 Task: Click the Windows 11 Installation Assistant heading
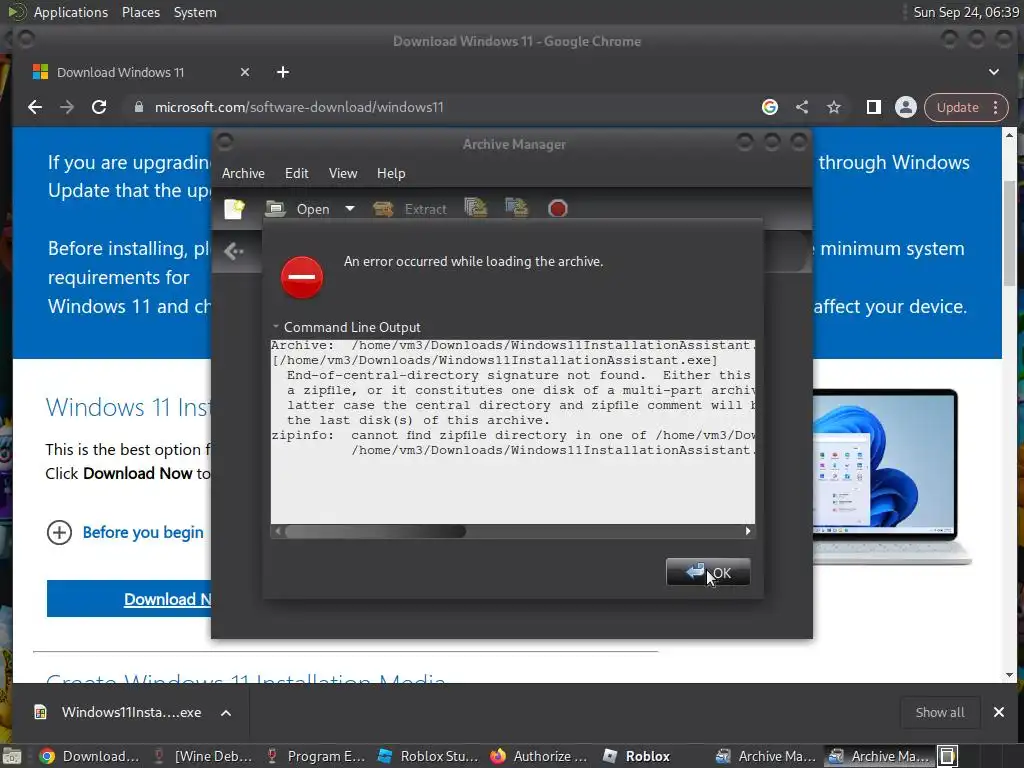pos(128,408)
